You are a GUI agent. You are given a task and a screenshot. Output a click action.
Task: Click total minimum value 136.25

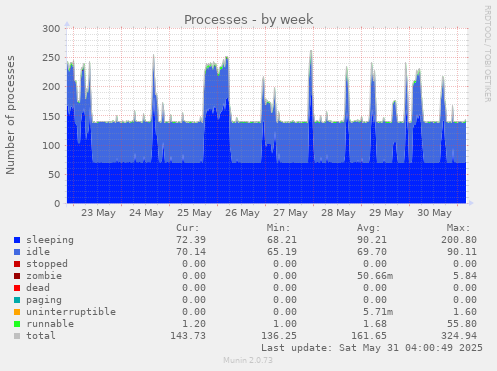279,336
